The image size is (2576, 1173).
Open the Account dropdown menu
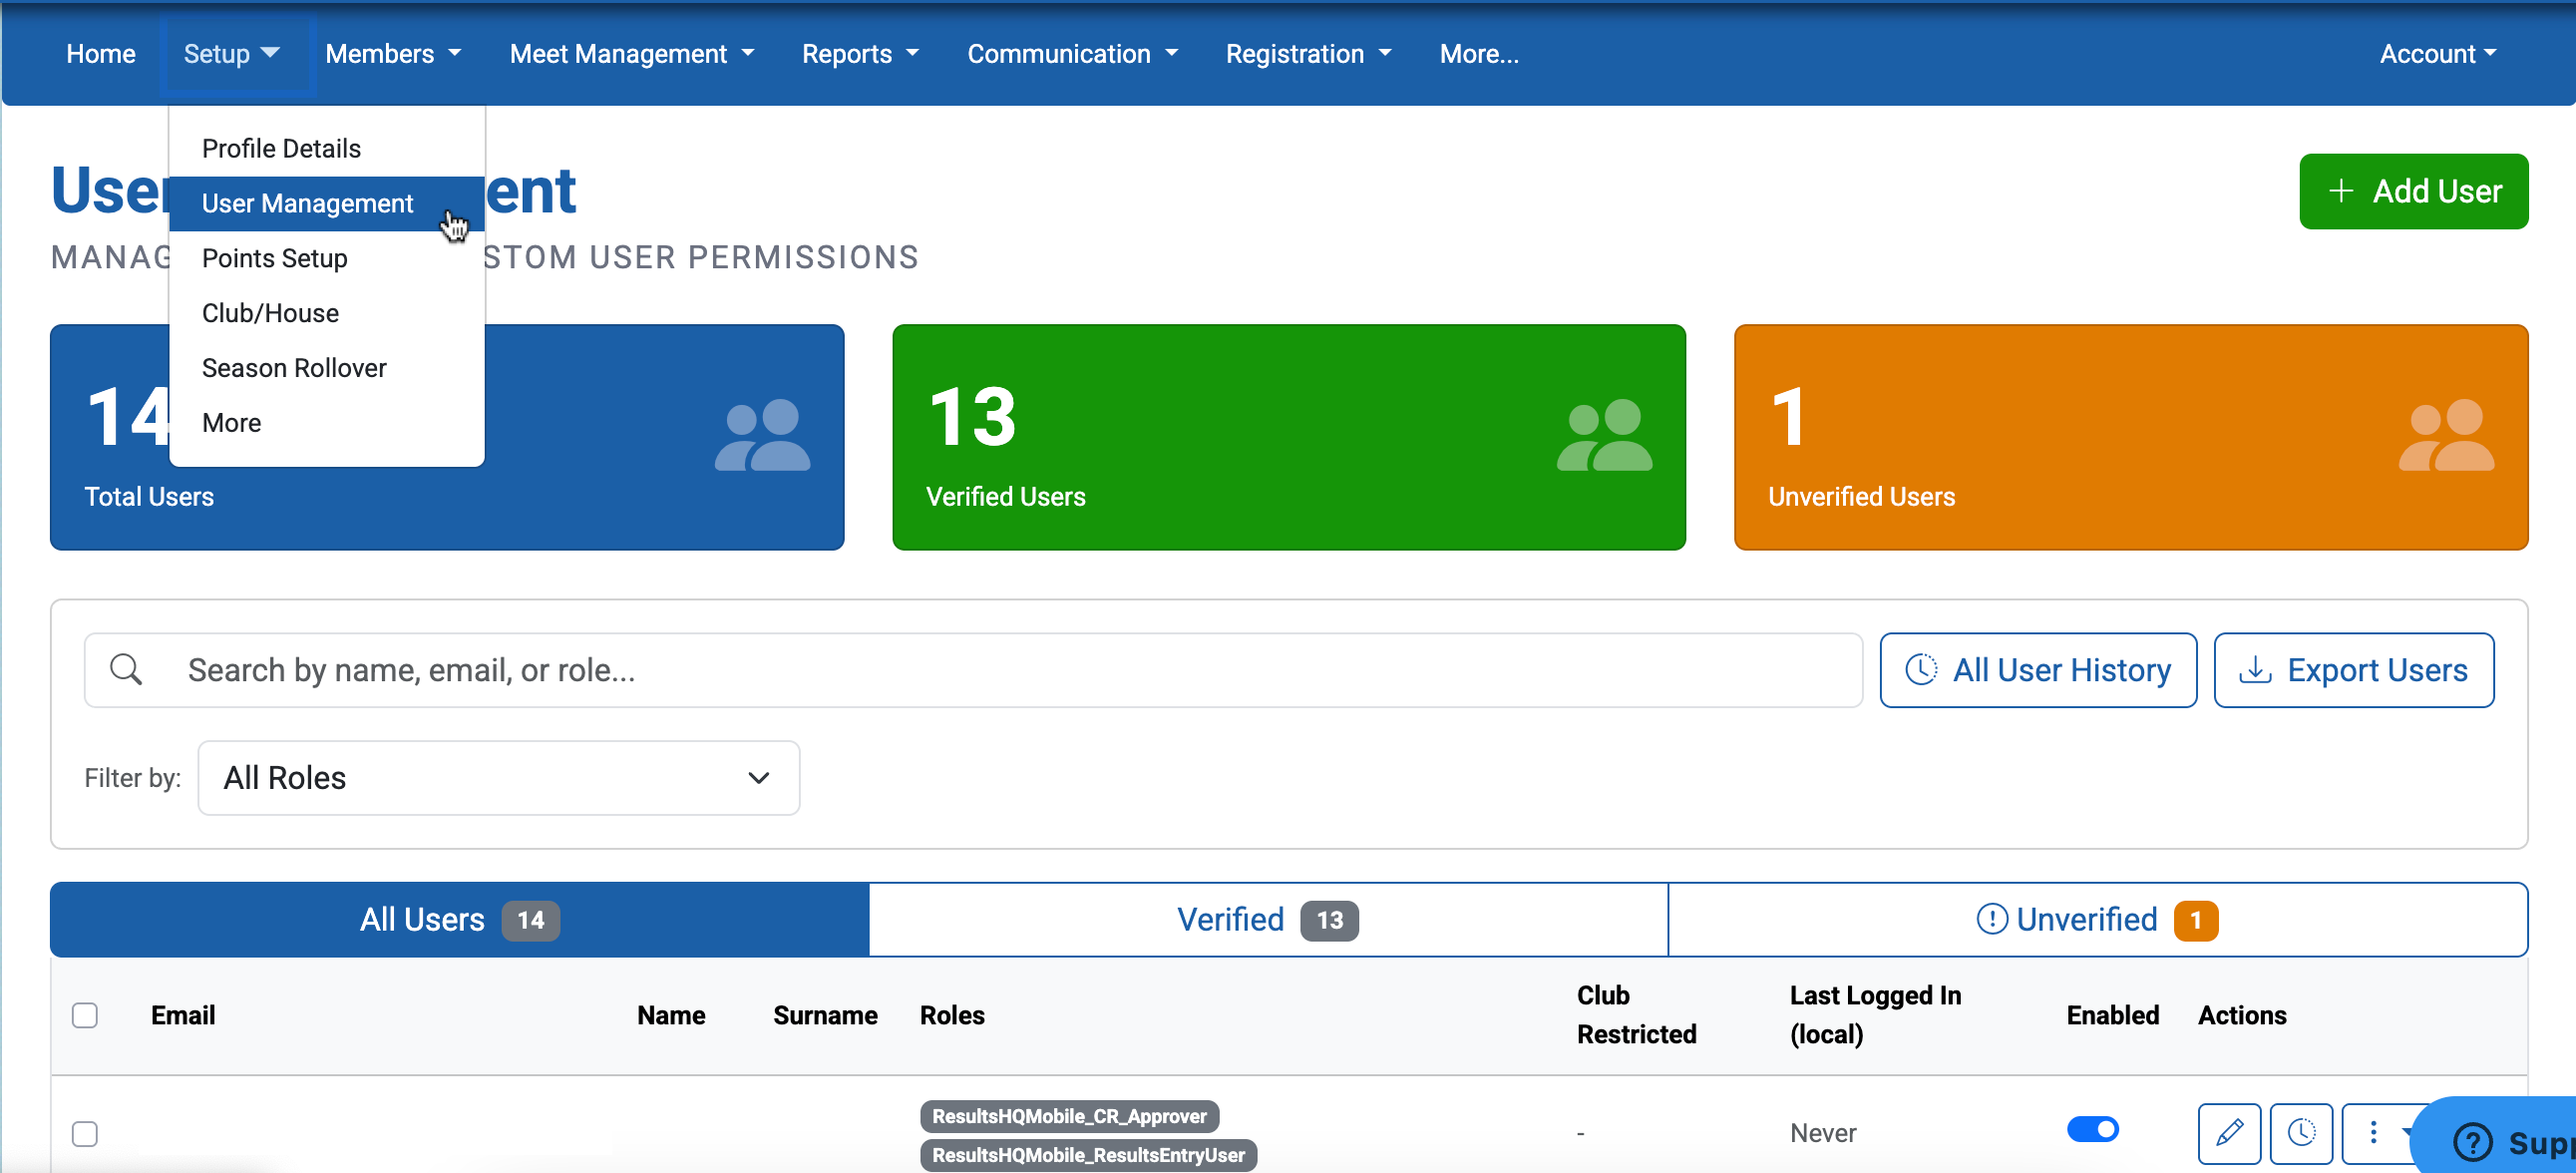(x=2437, y=54)
